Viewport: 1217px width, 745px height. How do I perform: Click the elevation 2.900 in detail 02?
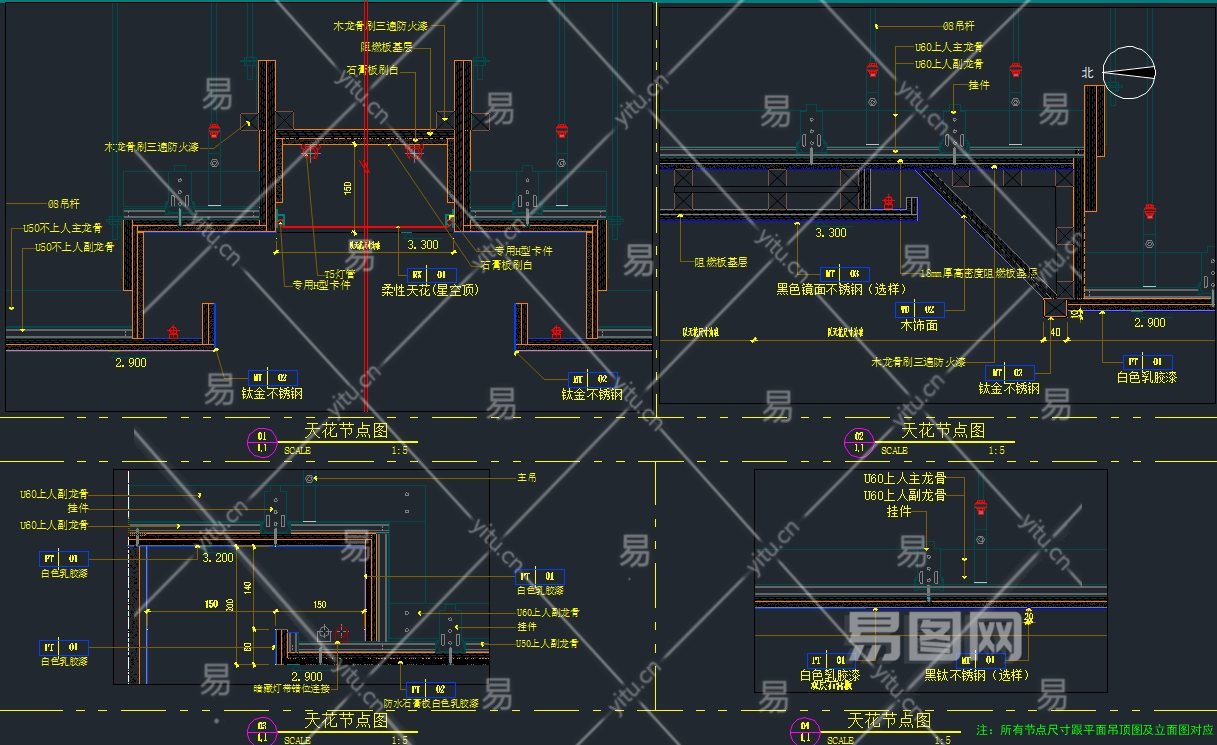pos(1149,323)
